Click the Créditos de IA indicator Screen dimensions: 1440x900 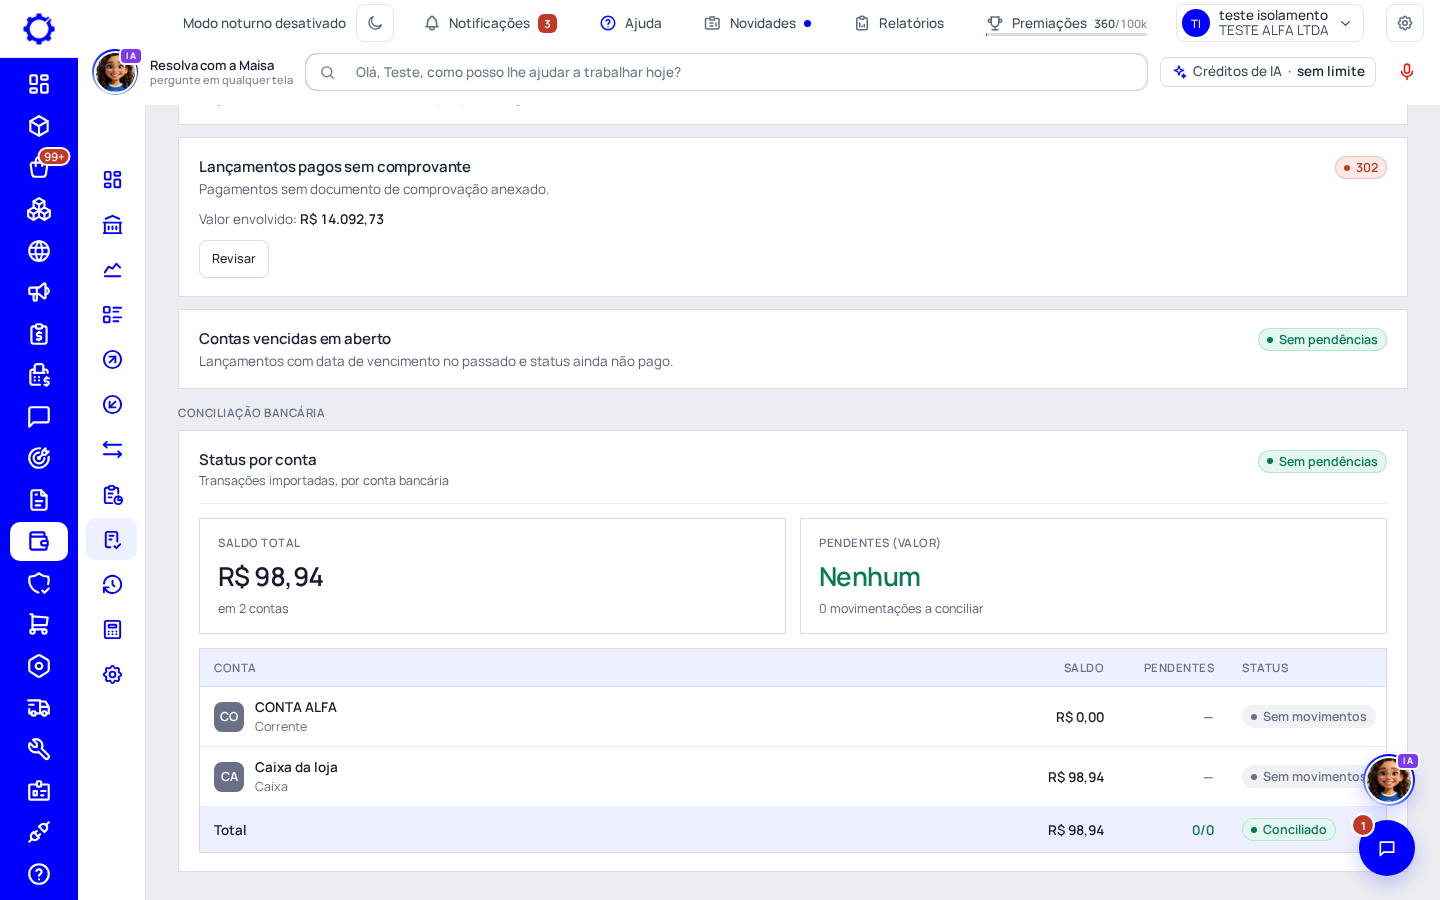point(1268,72)
